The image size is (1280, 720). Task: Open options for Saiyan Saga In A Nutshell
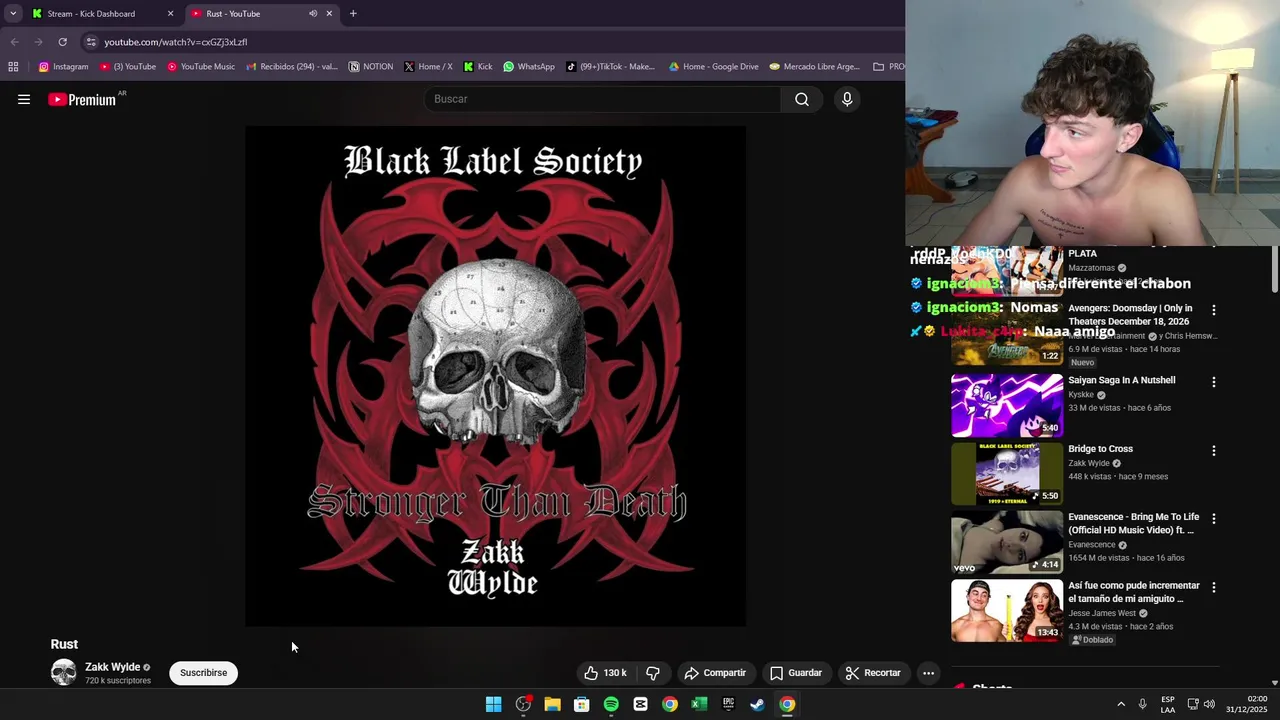coord(1214,382)
